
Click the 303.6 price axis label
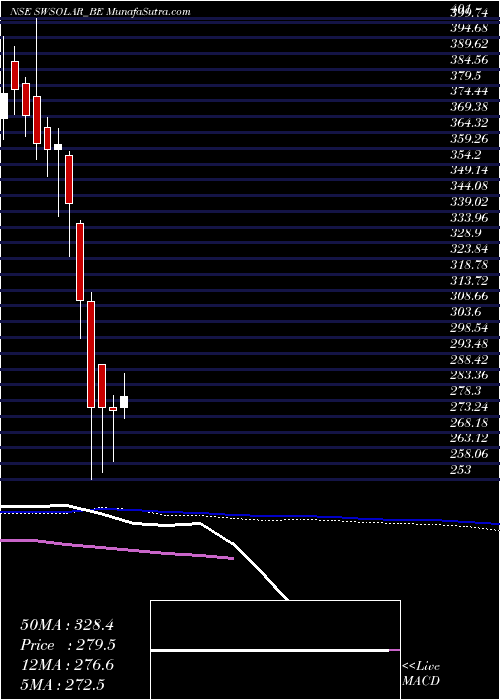pos(466,312)
